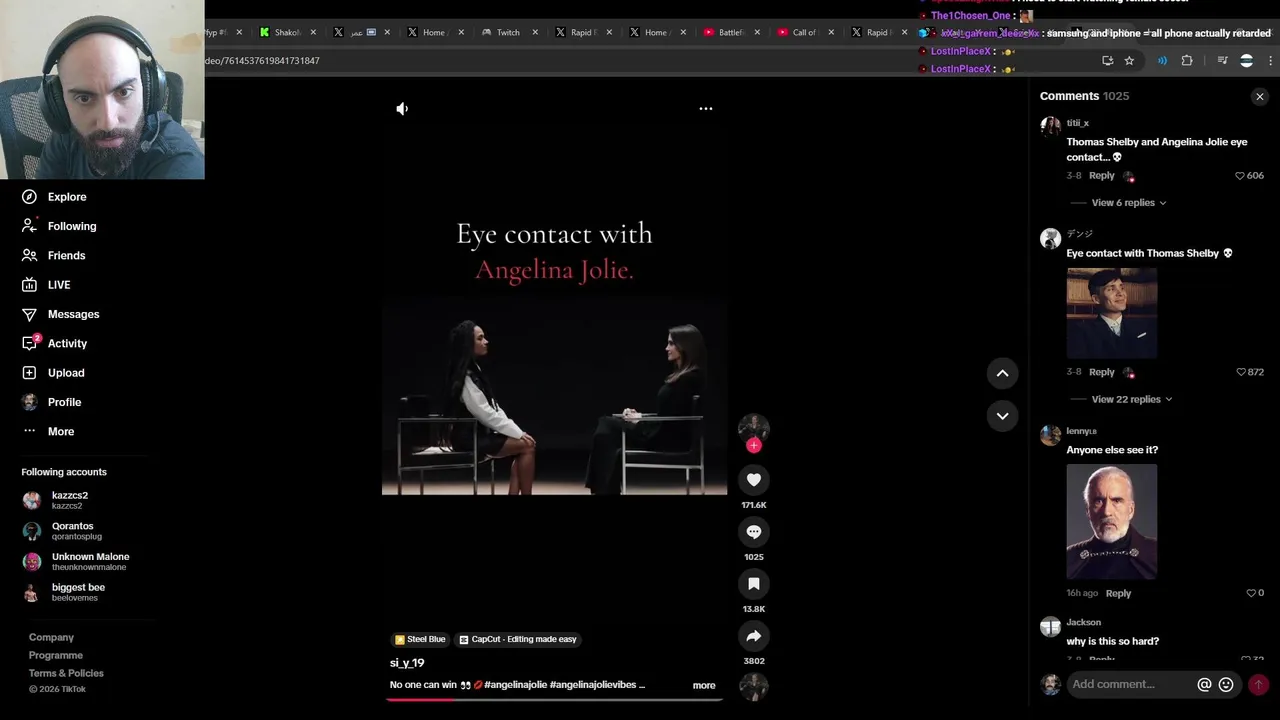The image size is (1280, 720).
Task: Open kazzcs2 following account
Action: pos(69,500)
